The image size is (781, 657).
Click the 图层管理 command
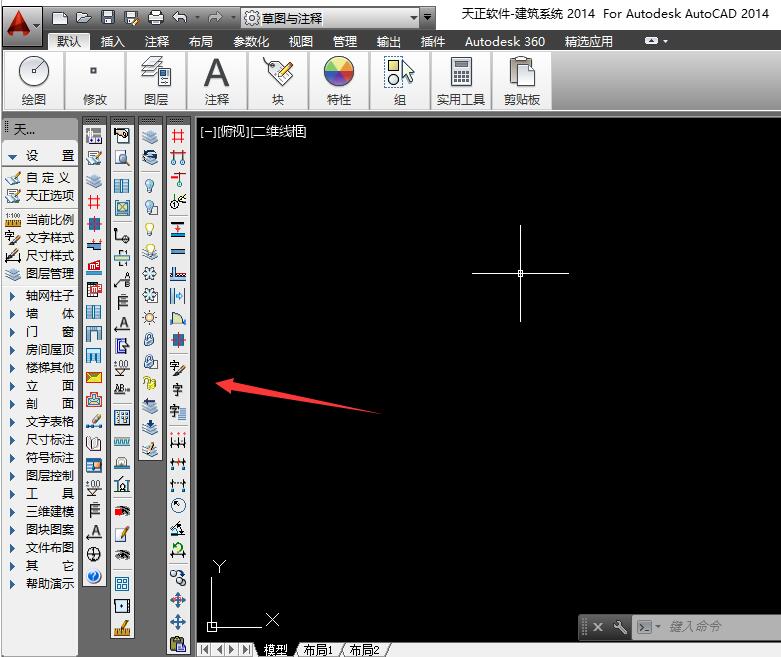pyautogui.click(x=48, y=273)
